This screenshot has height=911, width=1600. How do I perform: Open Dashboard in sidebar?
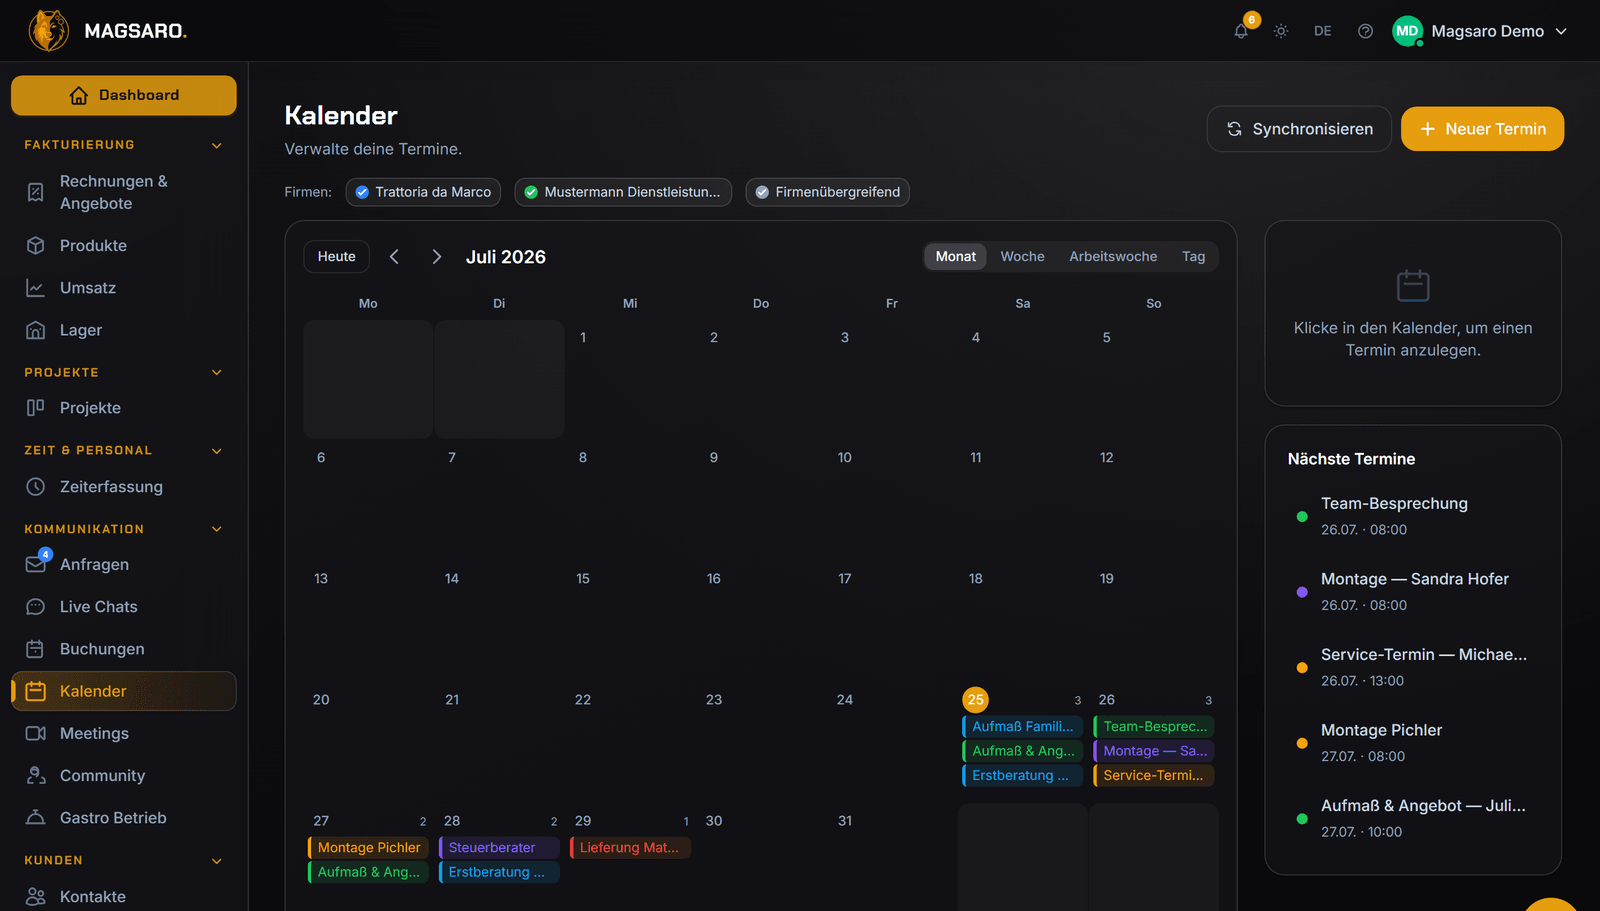click(x=124, y=95)
